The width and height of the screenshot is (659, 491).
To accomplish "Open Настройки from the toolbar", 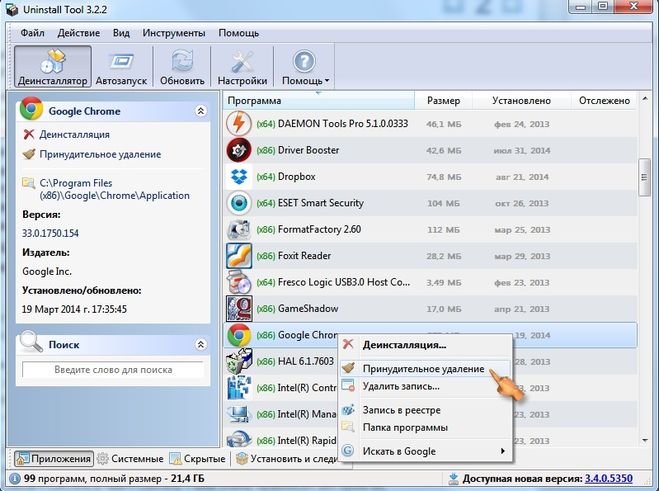I will pyautogui.click(x=242, y=66).
